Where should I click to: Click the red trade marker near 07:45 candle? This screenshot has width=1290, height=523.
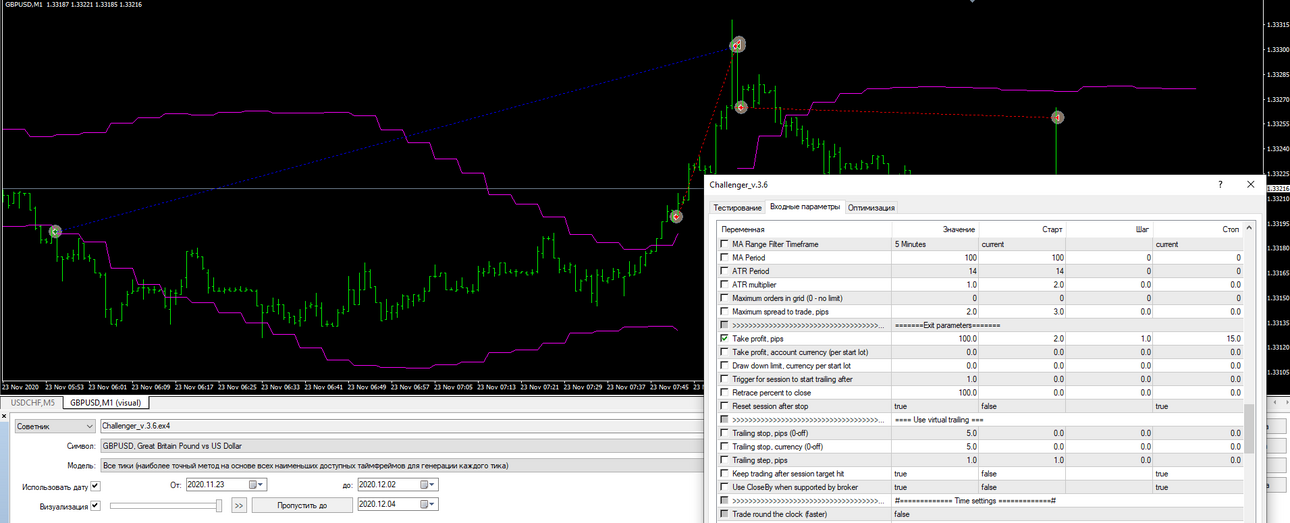676,216
